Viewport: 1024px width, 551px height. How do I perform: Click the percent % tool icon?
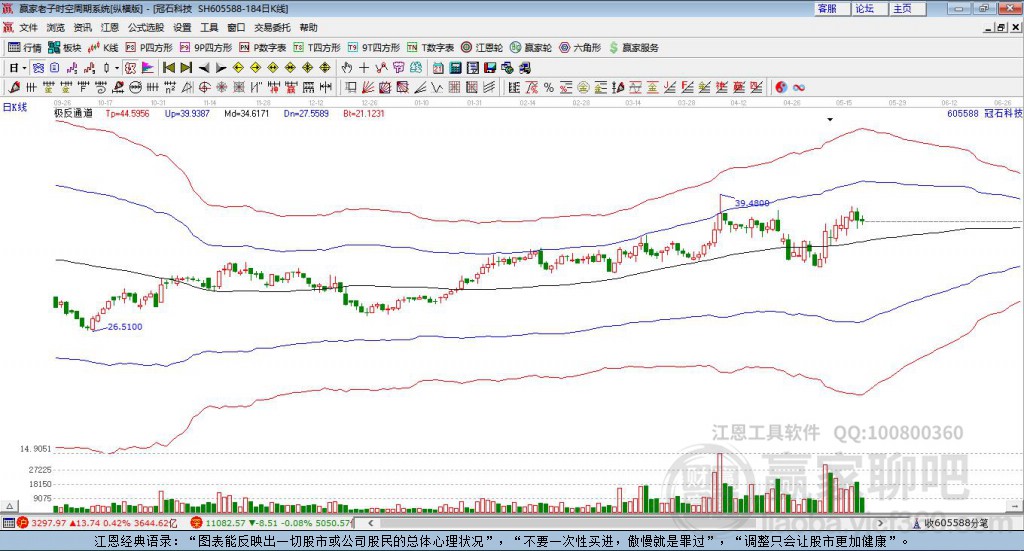coord(549,87)
